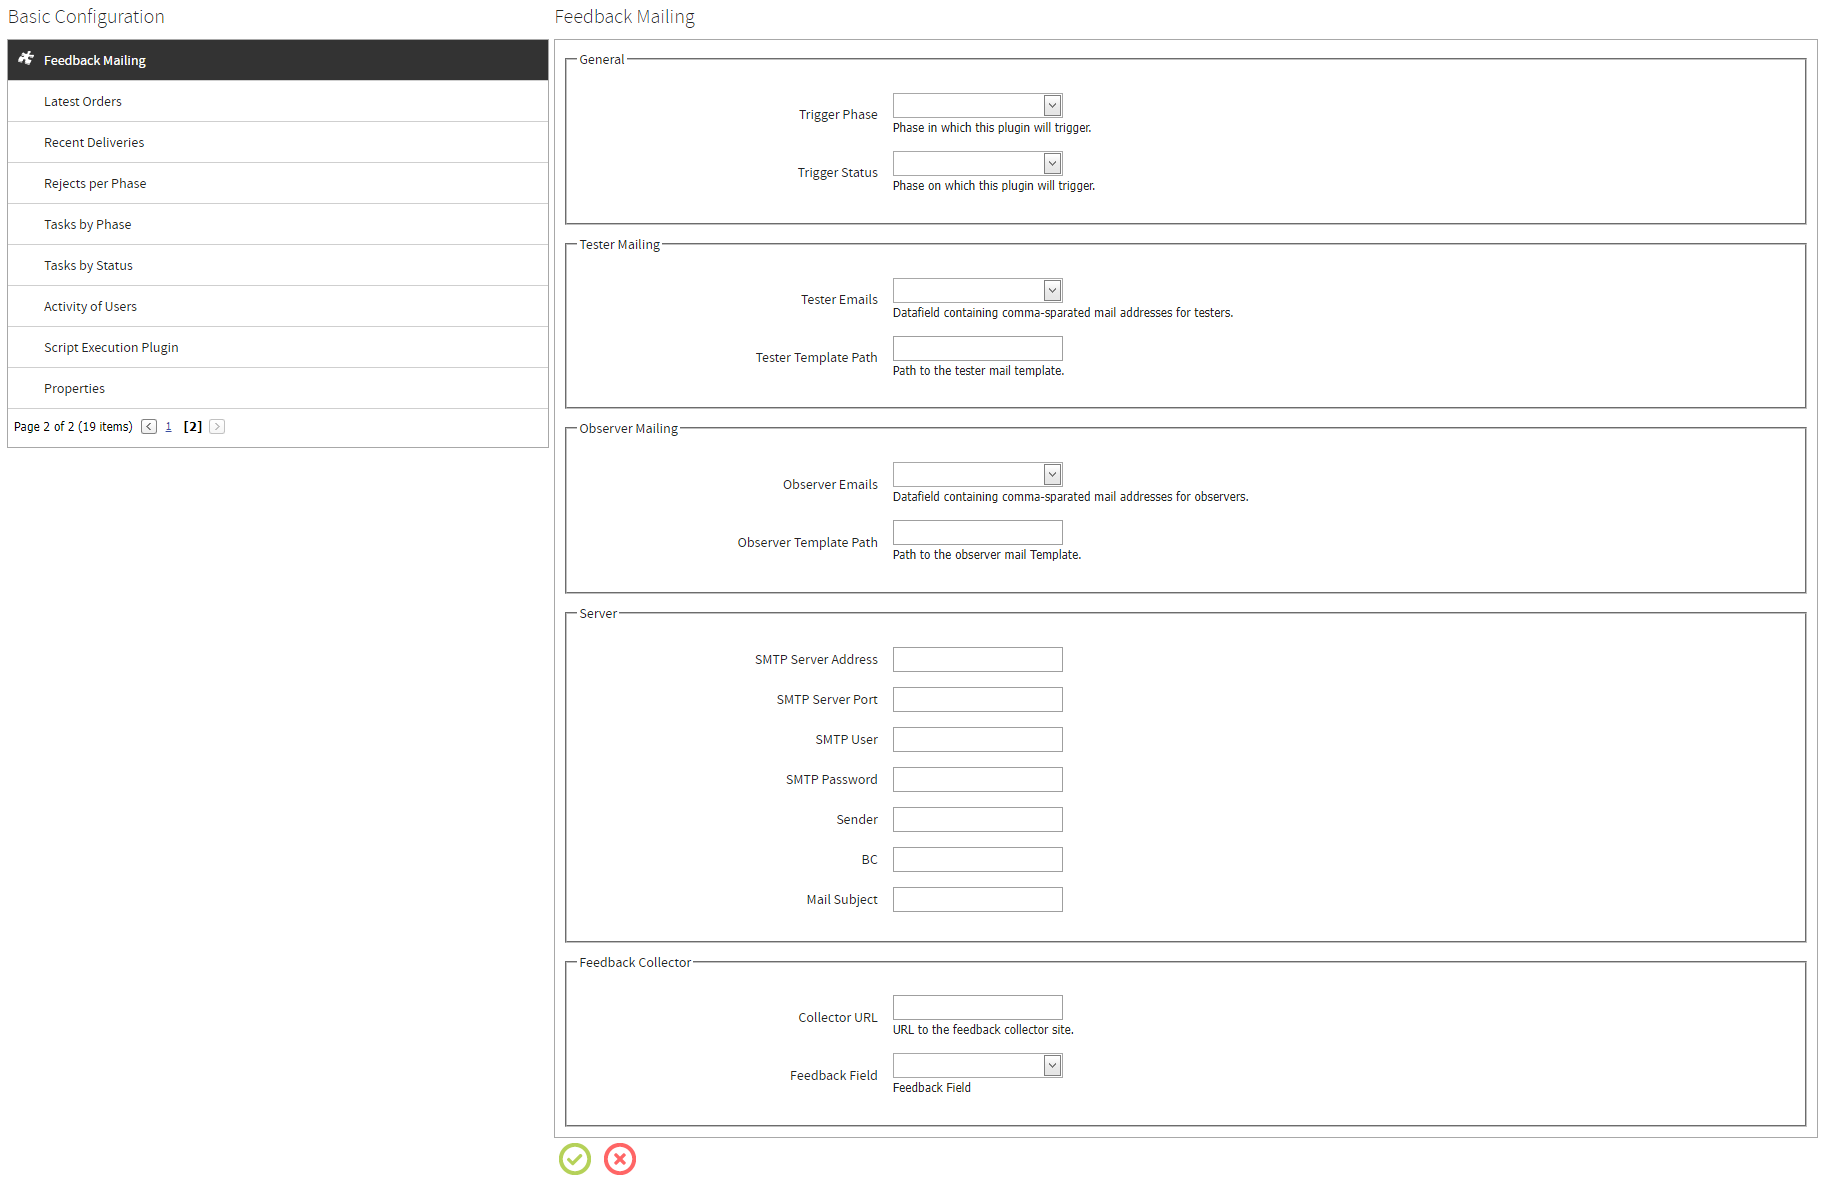Select page 2 in the pagination
Screen dimensions: 1825x1183
(x=193, y=426)
